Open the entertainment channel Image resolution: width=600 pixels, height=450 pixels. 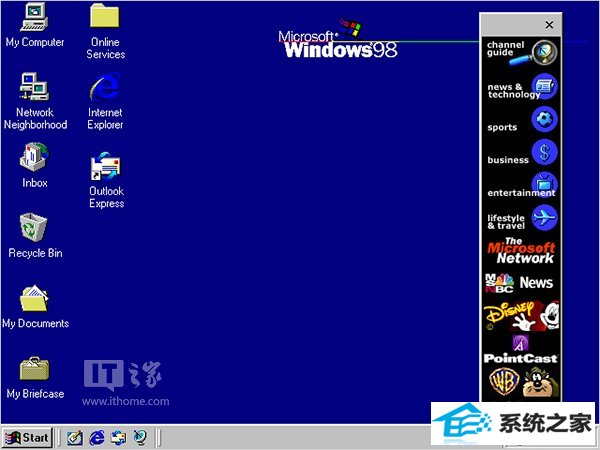pyautogui.click(x=521, y=186)
